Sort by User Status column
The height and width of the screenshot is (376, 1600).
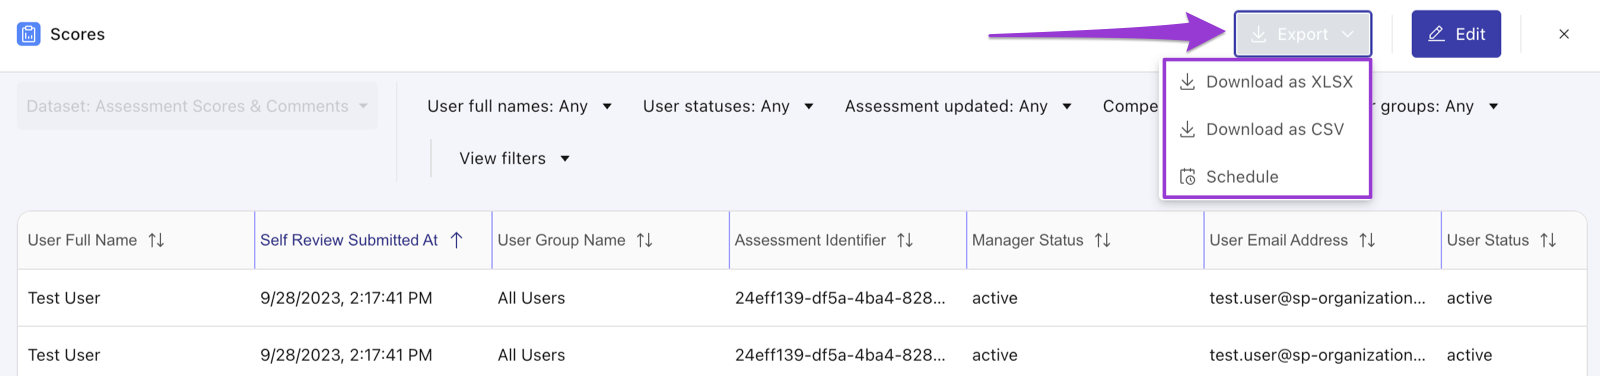point(1548,240)
